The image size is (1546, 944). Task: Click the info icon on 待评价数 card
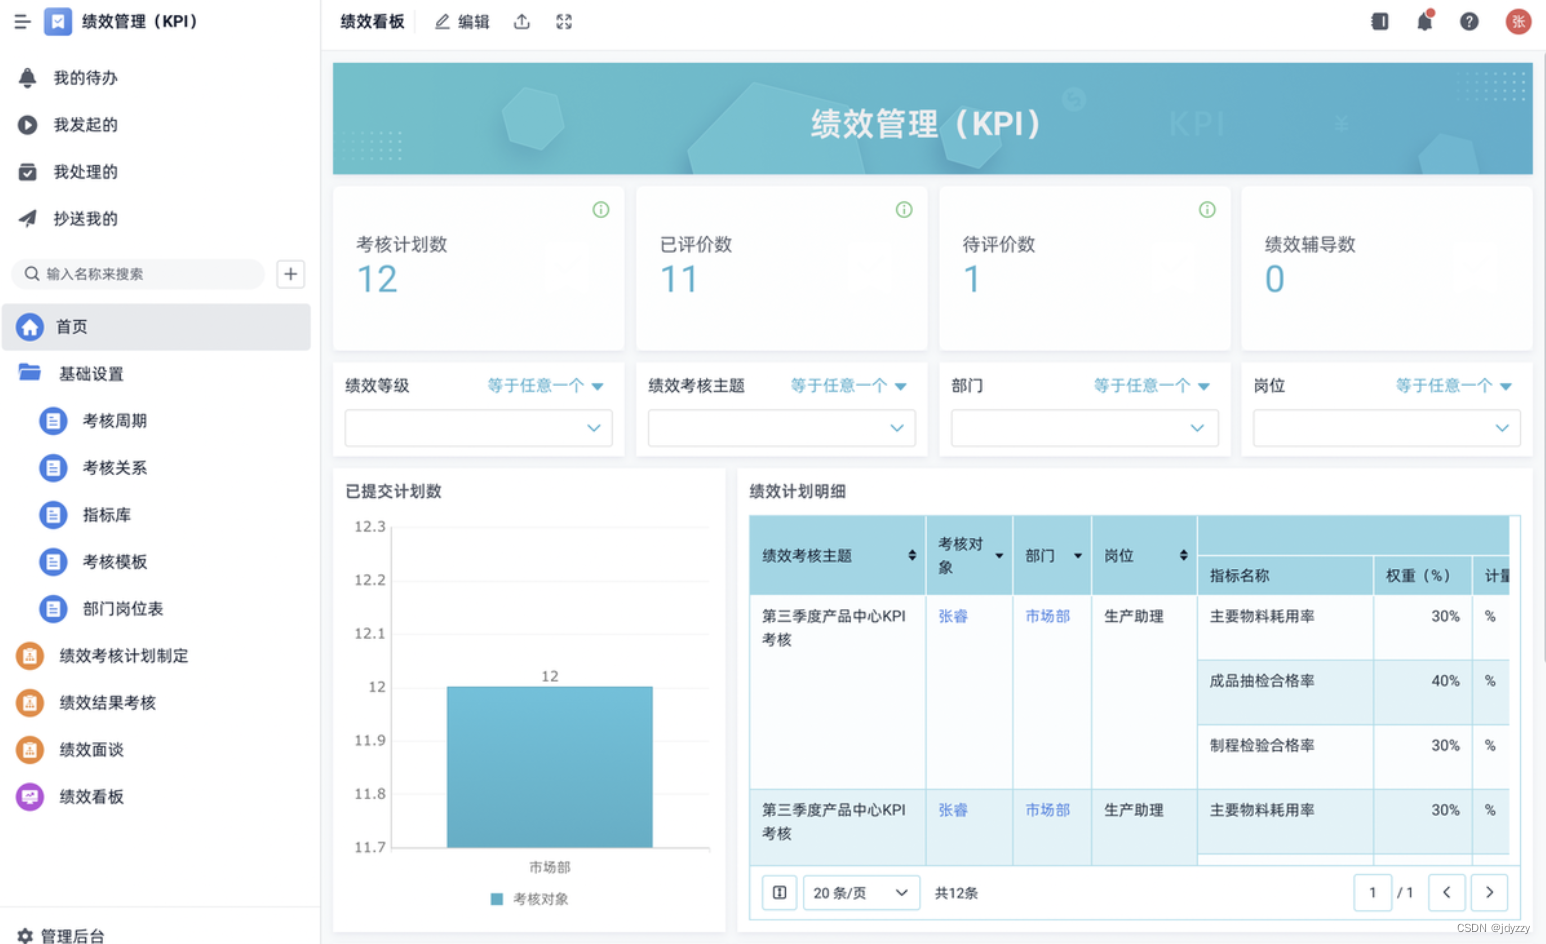(1207, 210)
